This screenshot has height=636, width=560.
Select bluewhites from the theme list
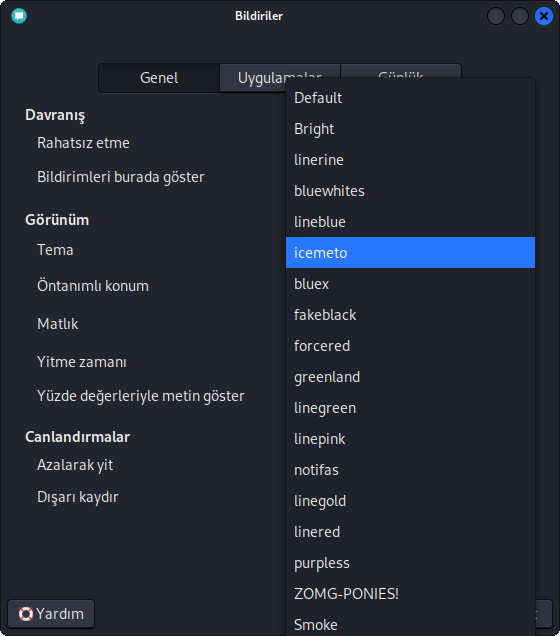pyautogui.click(x=410, y=191)
